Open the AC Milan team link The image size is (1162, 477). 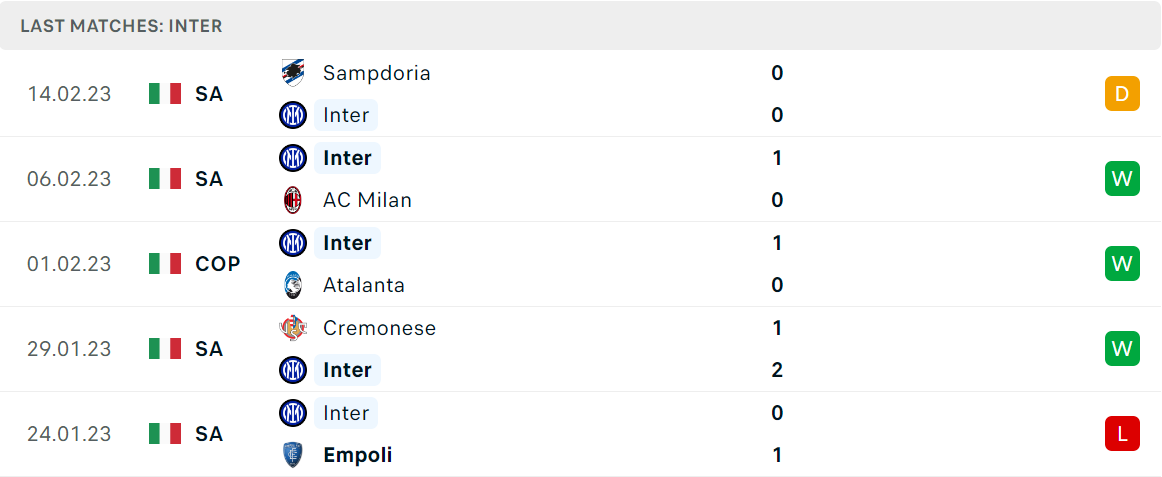(367, 200)
